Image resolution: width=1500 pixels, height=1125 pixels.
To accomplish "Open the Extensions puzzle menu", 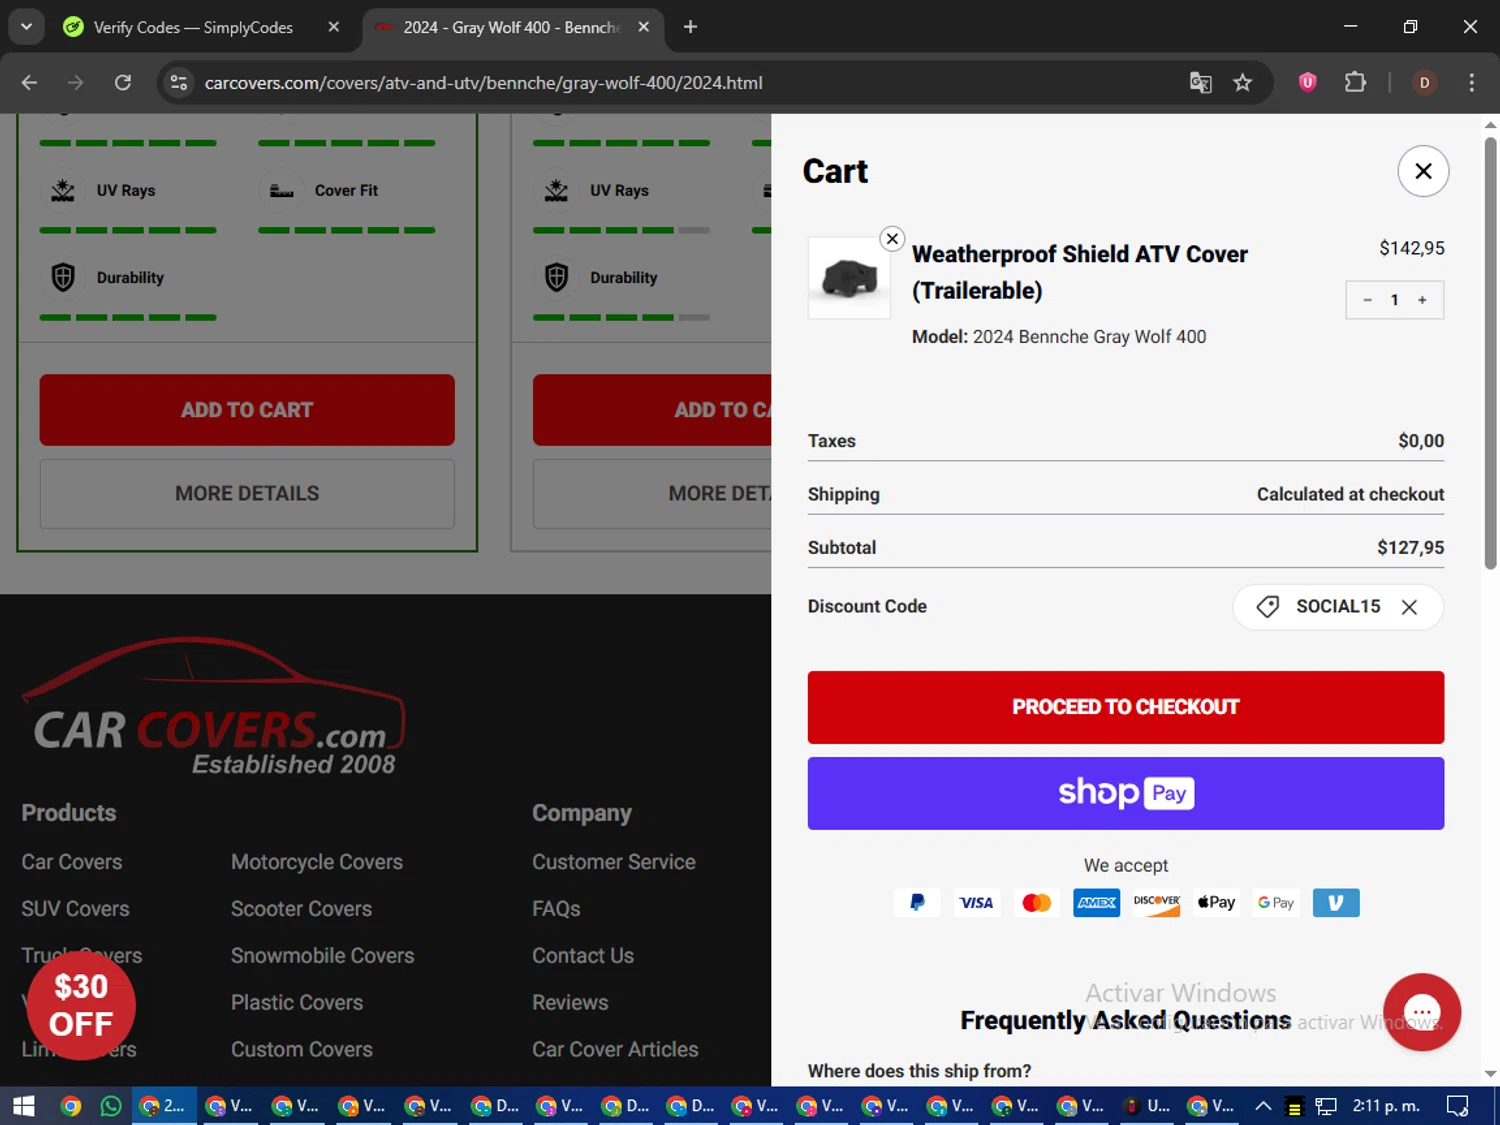I will point(1355,83).
